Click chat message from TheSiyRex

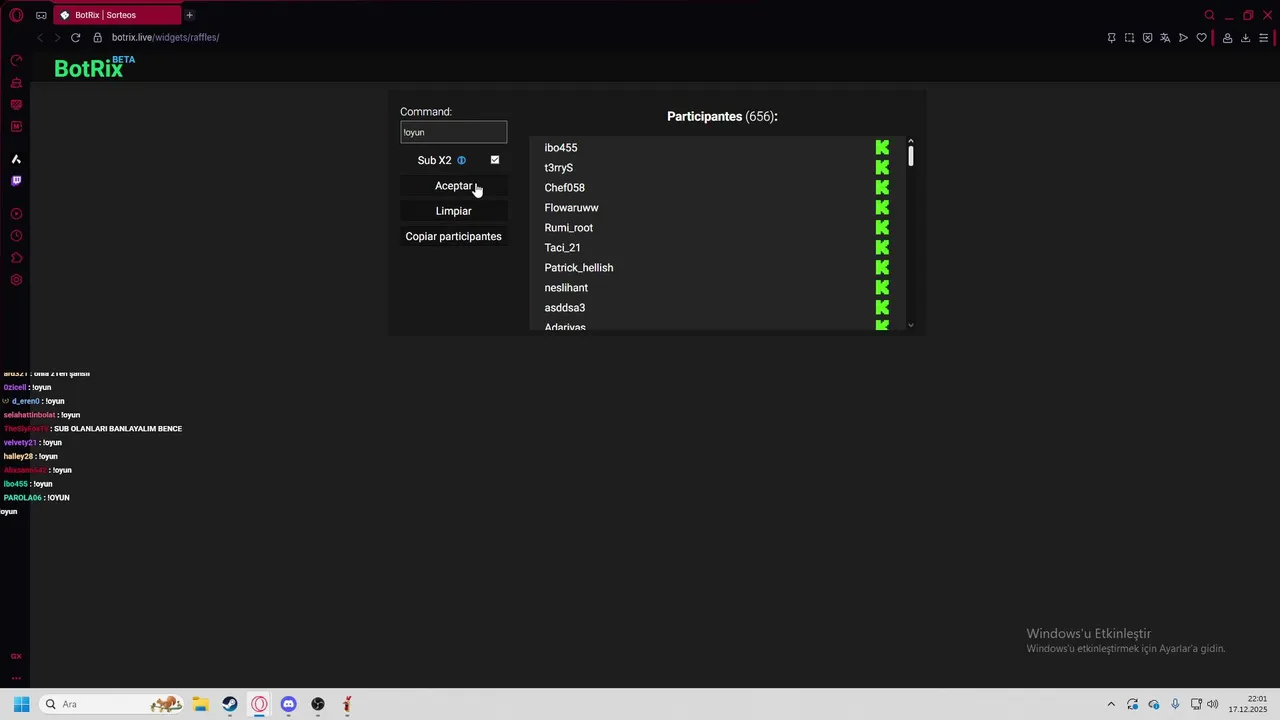coord(93,429)
